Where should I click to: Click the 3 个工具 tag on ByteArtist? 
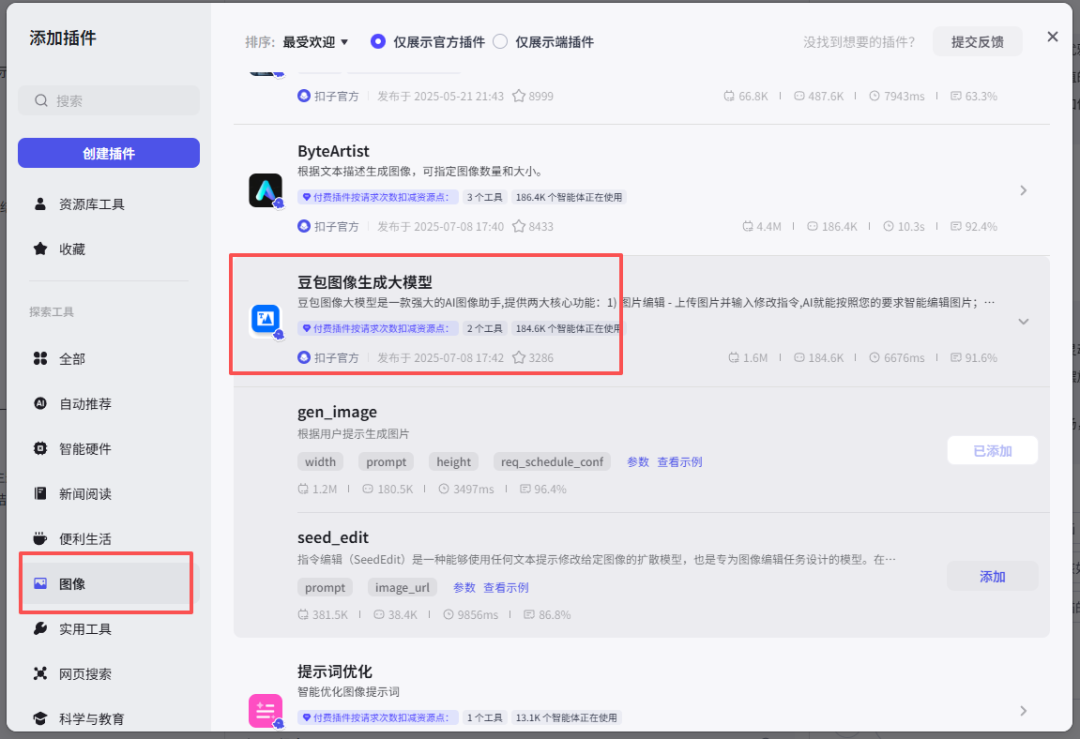tap(485, 197)
